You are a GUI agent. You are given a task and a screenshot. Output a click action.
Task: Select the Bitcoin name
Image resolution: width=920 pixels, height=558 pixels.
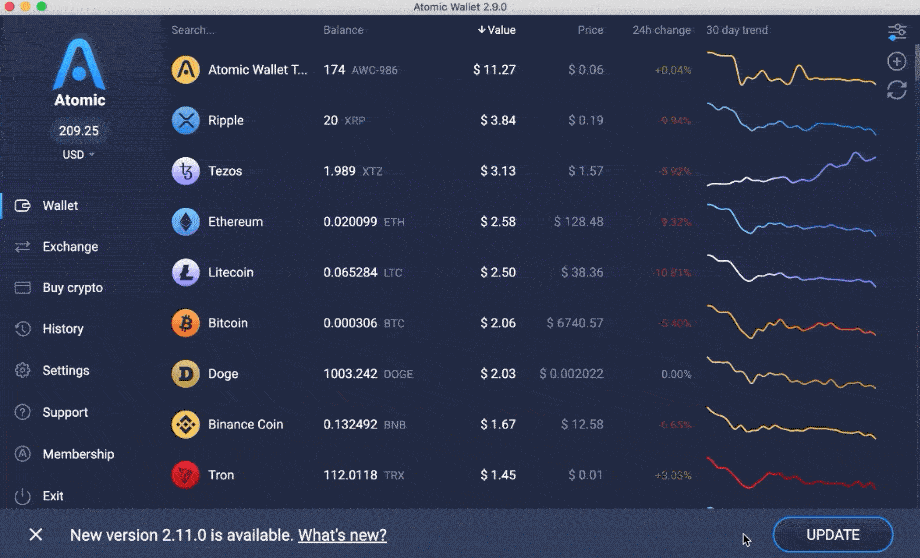pos(228,323)
